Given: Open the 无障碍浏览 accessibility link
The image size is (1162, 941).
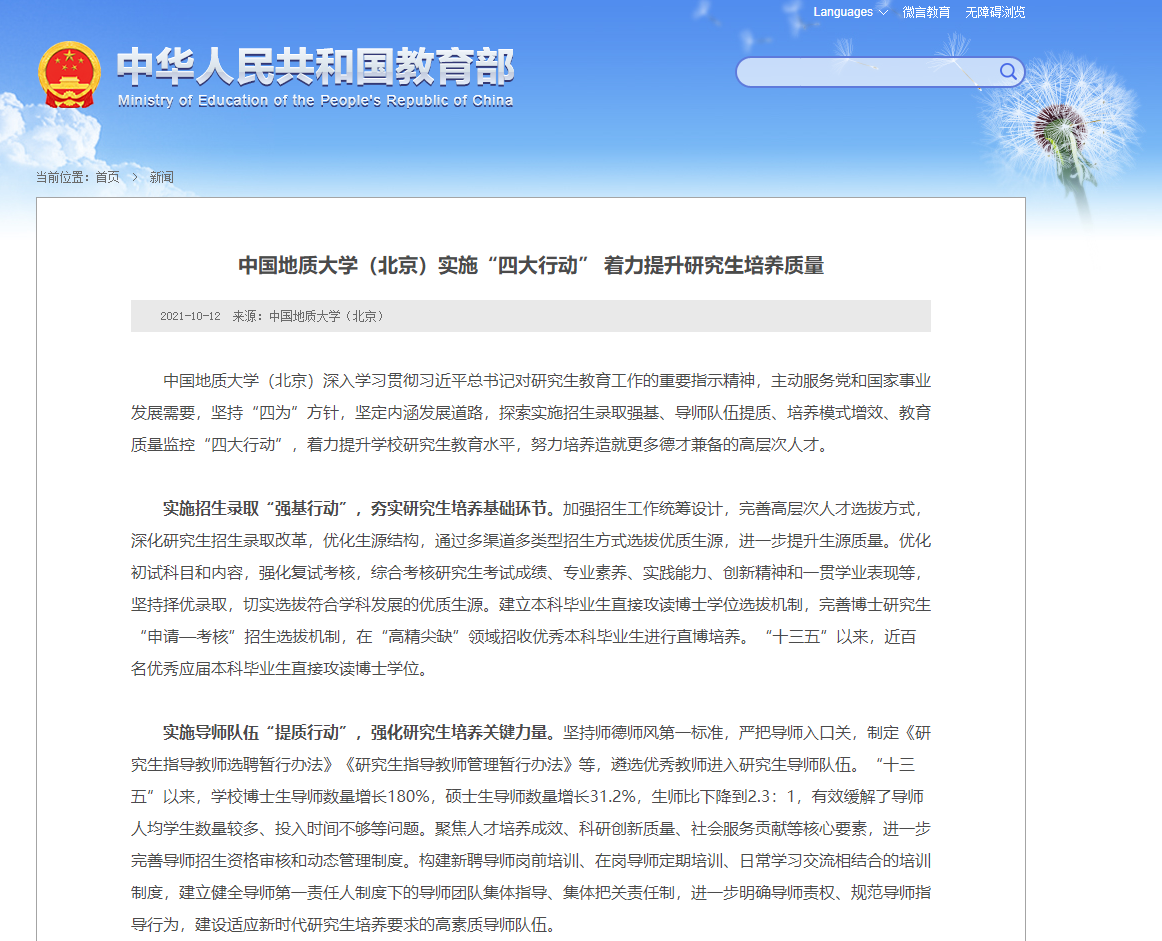Looking at the screenshot, I should click(995, 12).
